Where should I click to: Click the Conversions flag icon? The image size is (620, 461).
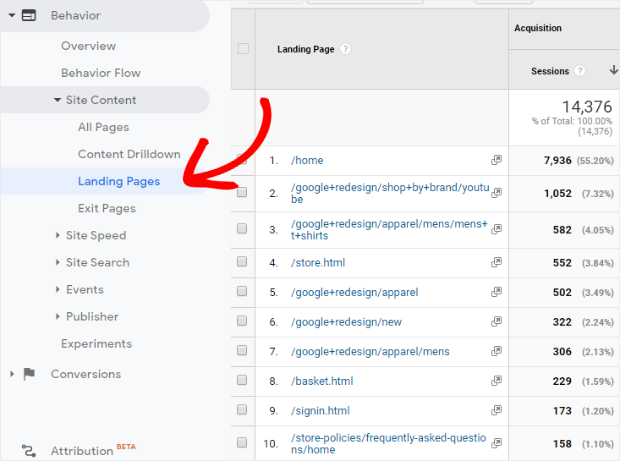[29, 374]
